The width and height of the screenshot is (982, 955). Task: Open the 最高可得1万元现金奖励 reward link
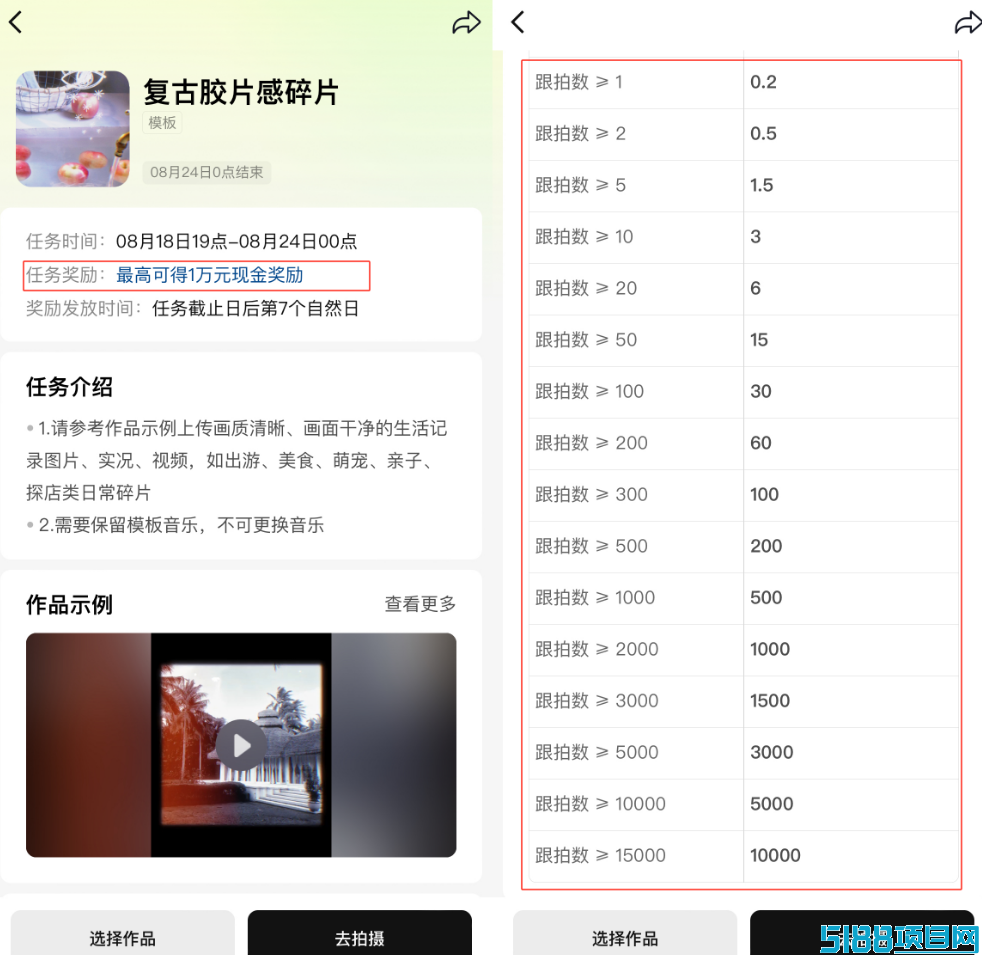[x=209, y=275]
